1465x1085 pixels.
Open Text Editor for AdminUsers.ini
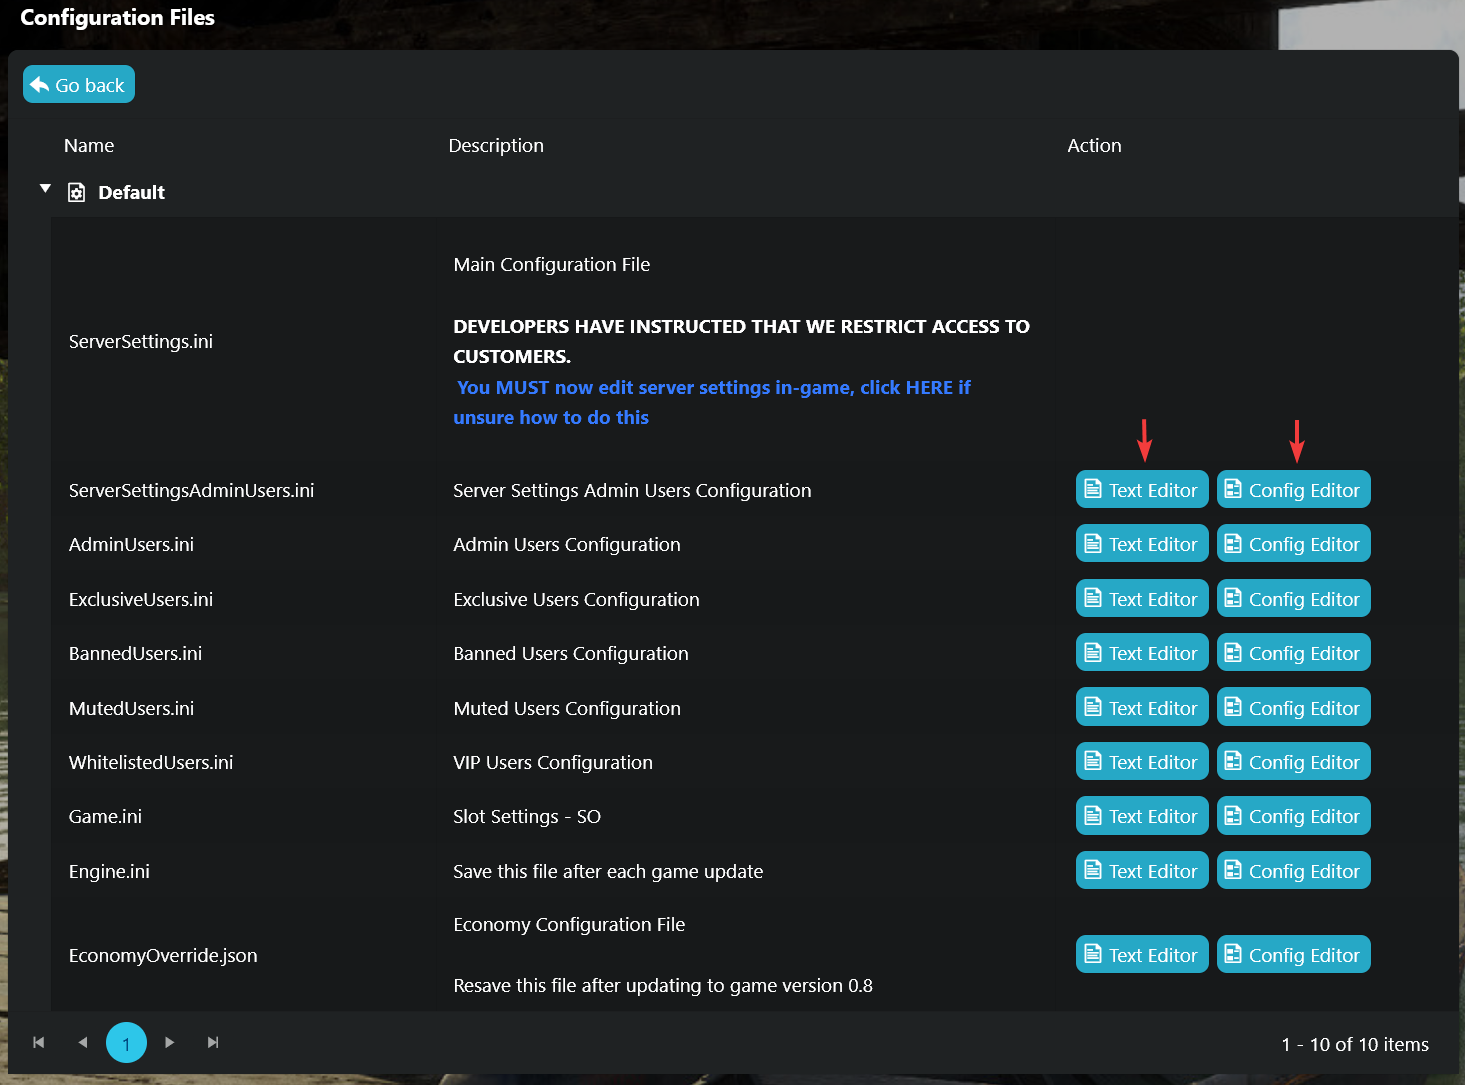1141,544
